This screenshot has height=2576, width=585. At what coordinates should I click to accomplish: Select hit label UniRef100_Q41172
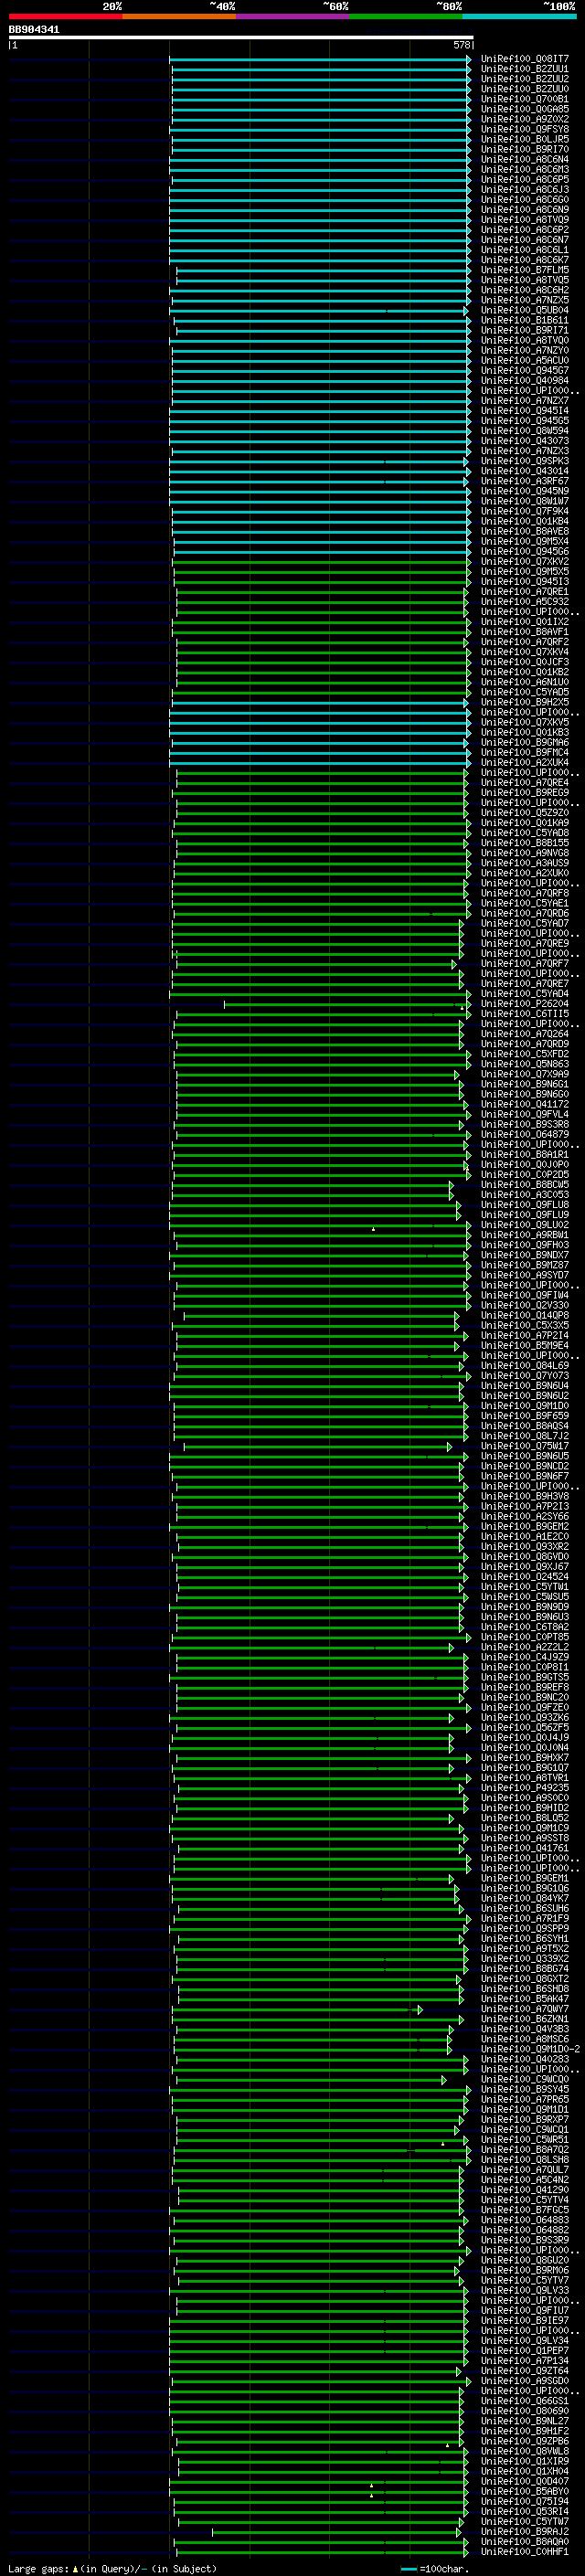tap(525, 1104)
